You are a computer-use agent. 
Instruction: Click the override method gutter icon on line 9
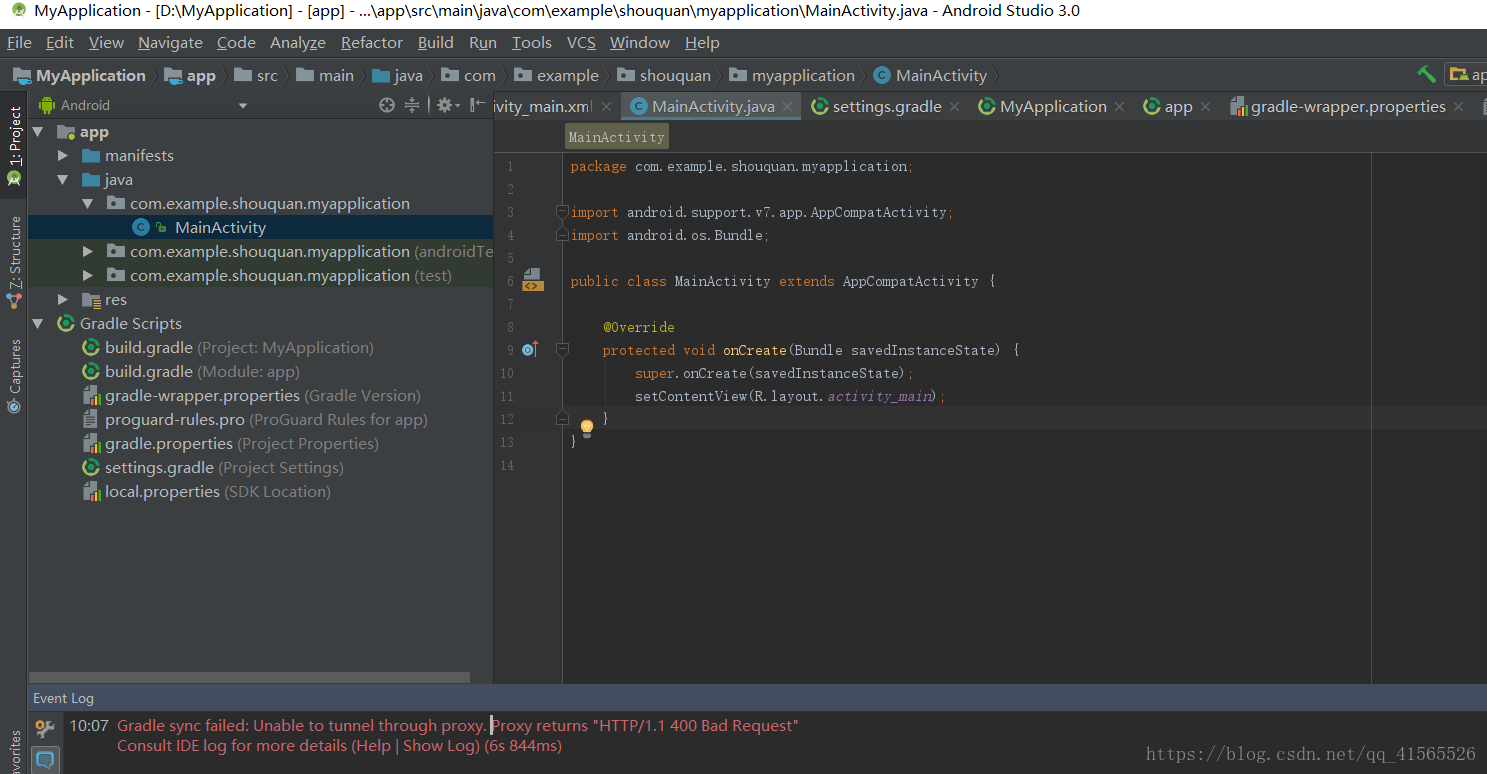(x=530, y=349)
